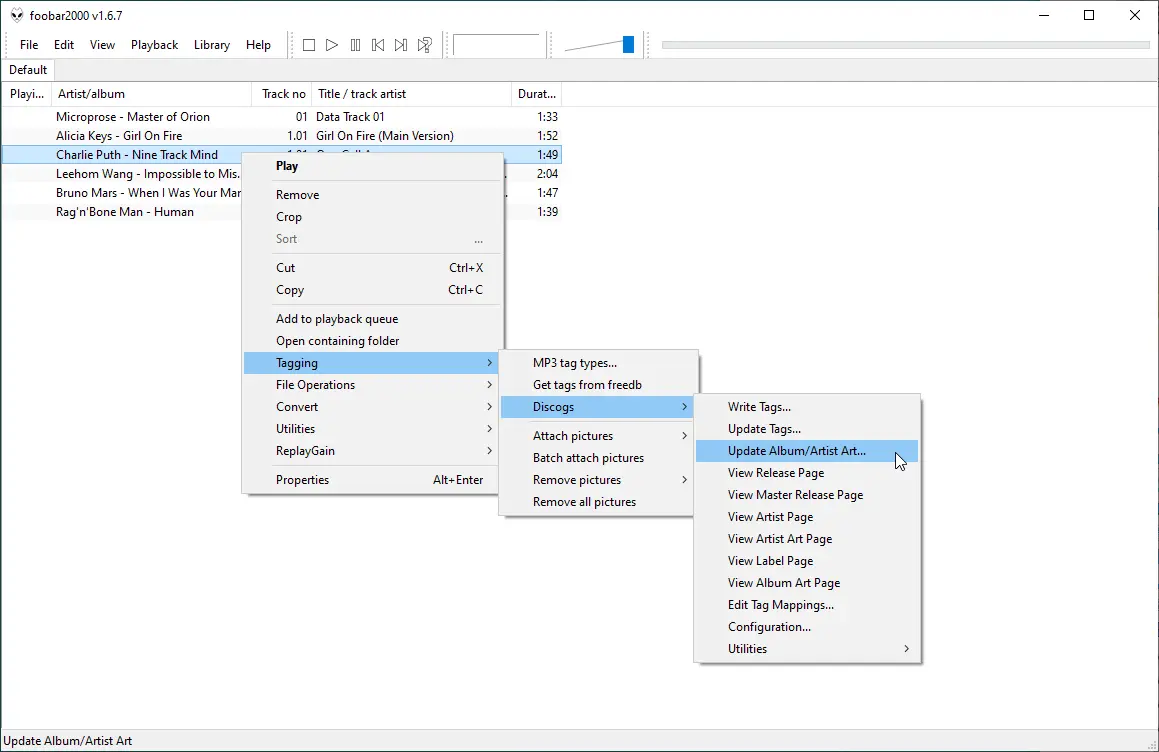Skip to previous track using toolbar icon
This screenshot has height=752, width=1159.
coord(378,45)
